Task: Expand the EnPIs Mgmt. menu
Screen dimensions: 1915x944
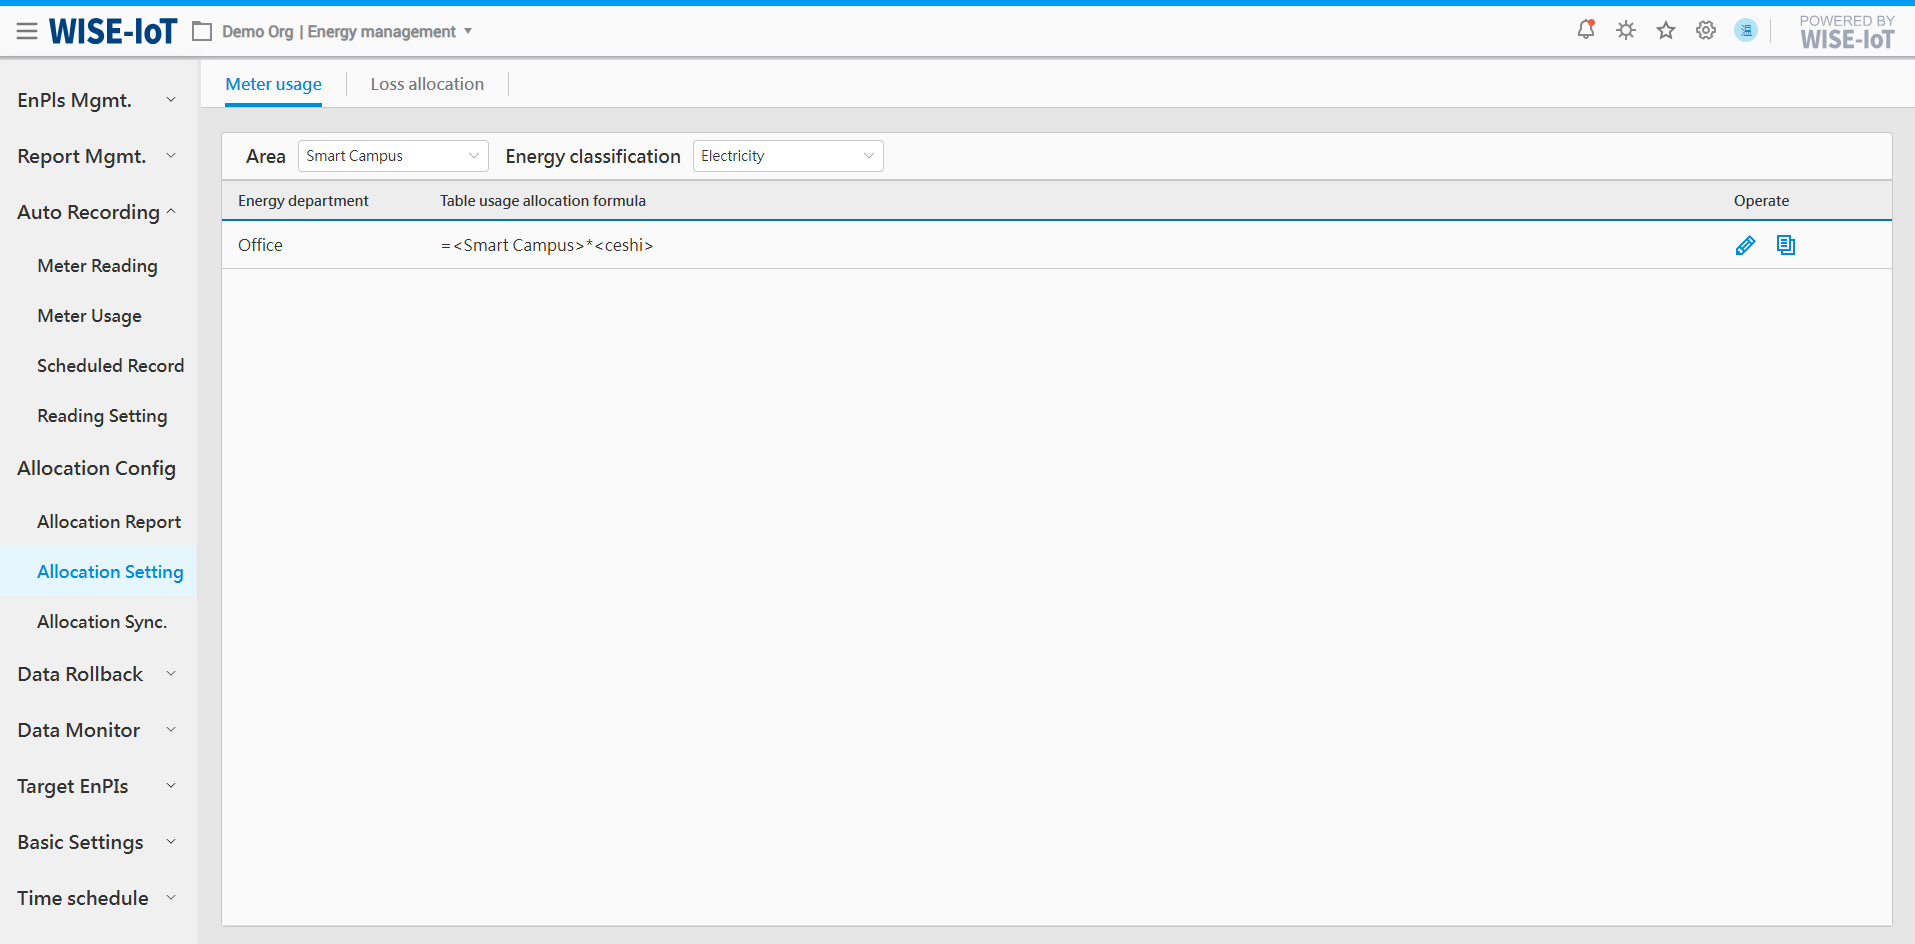Action: tap(97, 100)
